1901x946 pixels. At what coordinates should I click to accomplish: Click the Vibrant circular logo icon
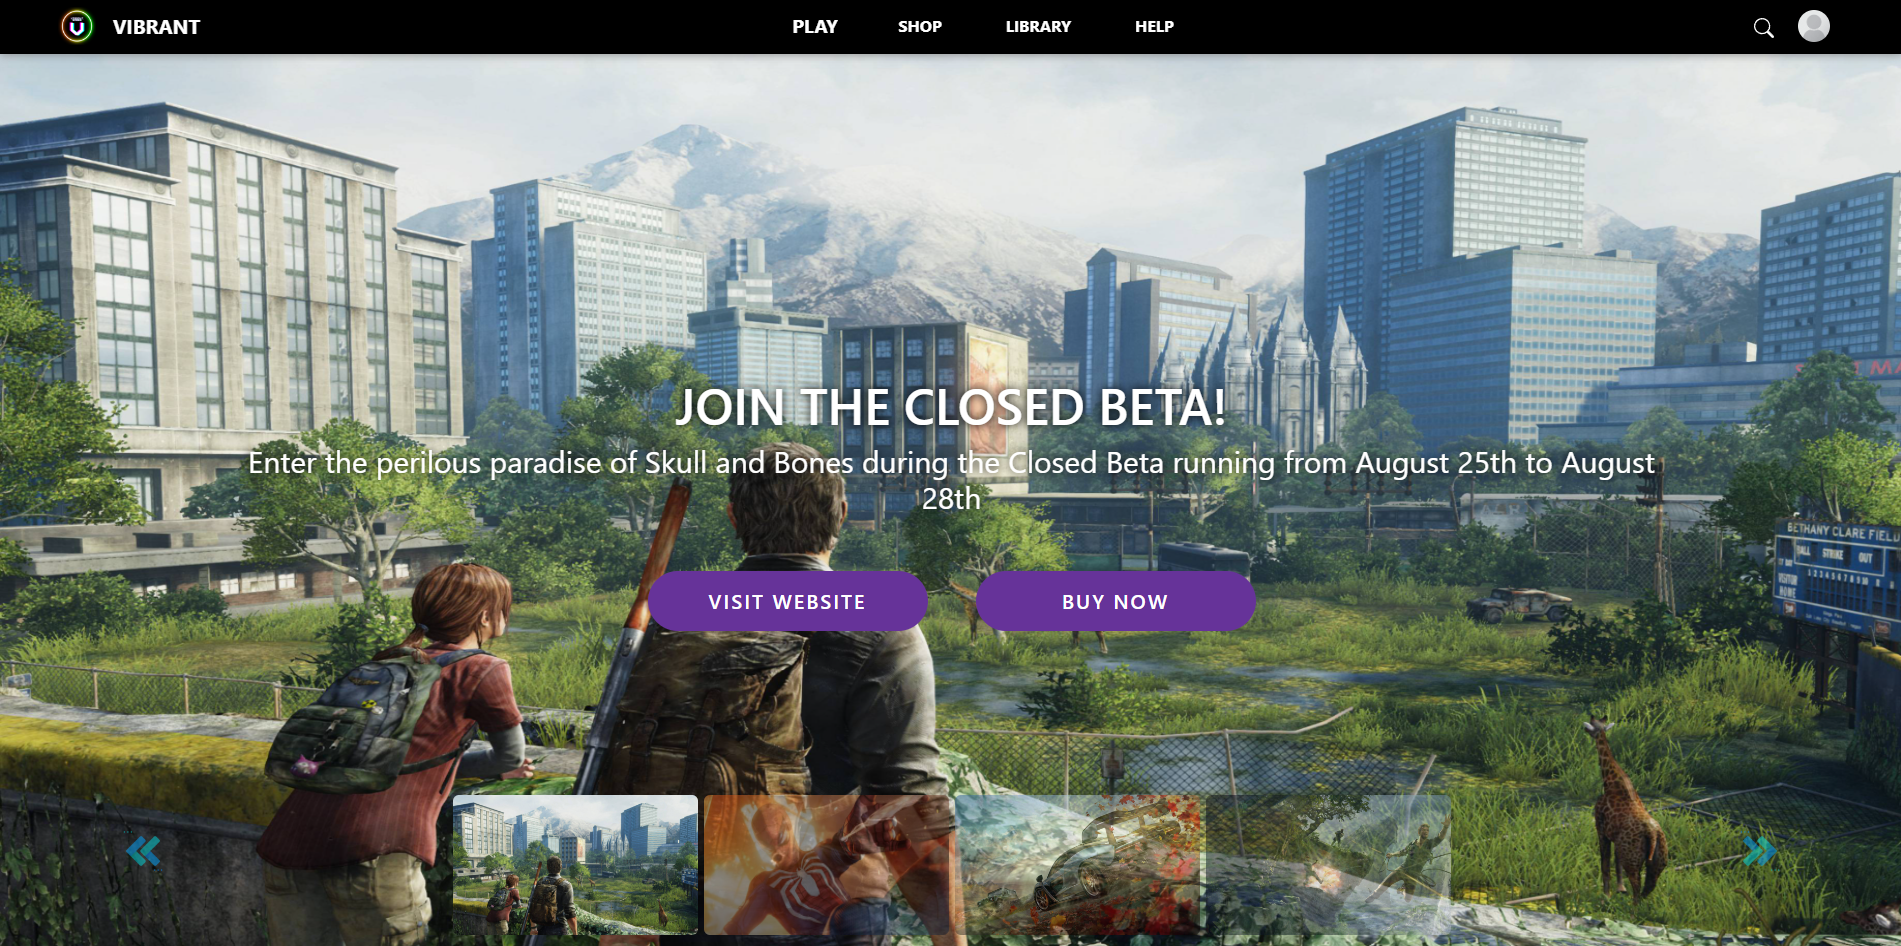(77, 26)
